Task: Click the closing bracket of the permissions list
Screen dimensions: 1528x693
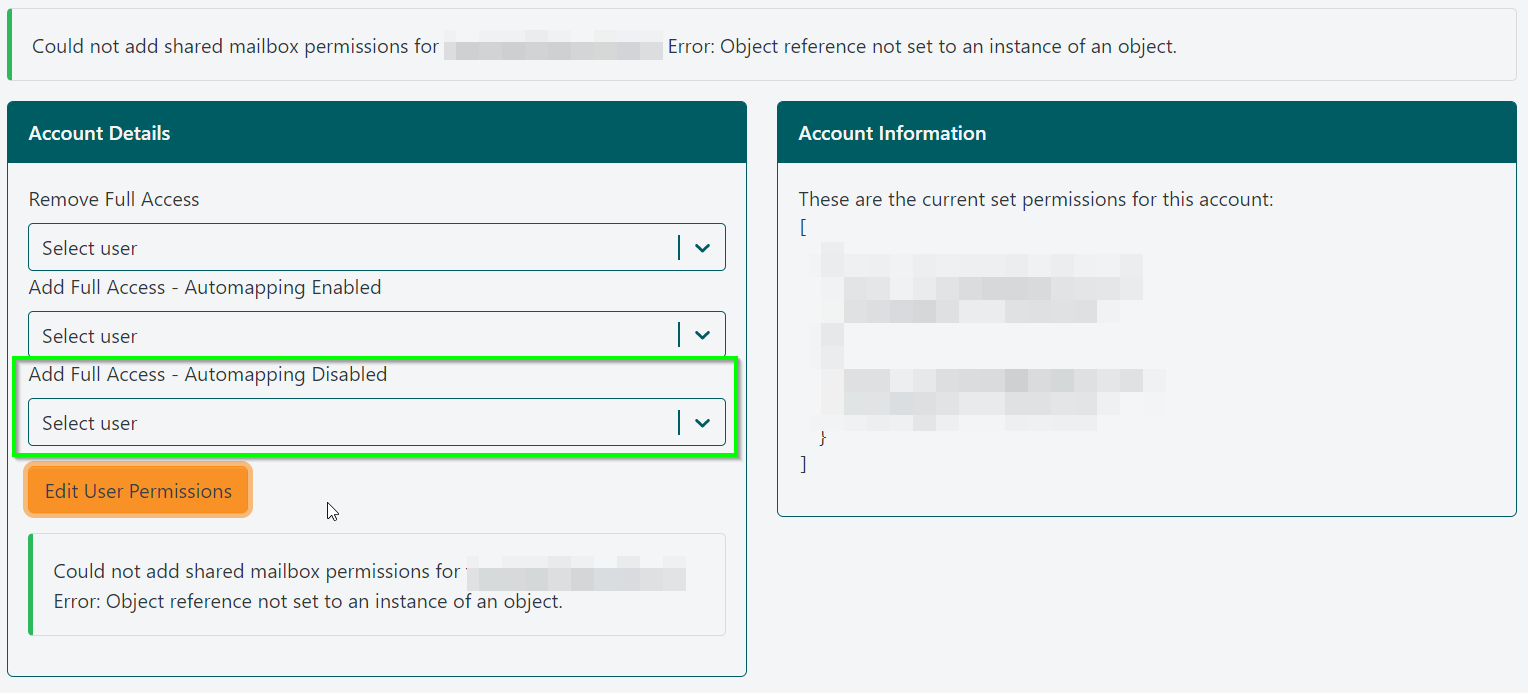Action: pos(803,463)
